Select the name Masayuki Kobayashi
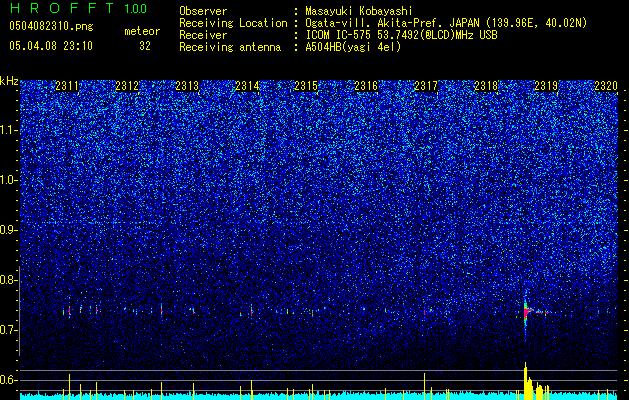 click(359, 11)
